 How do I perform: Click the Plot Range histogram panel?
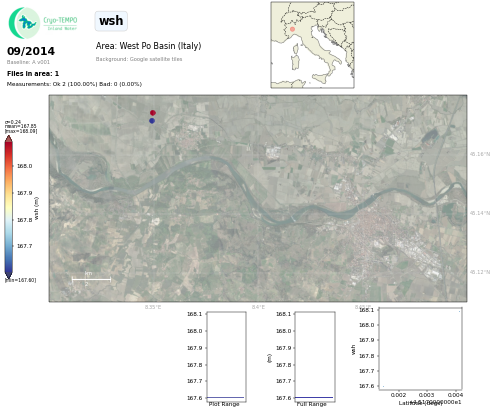coord(226,356)
